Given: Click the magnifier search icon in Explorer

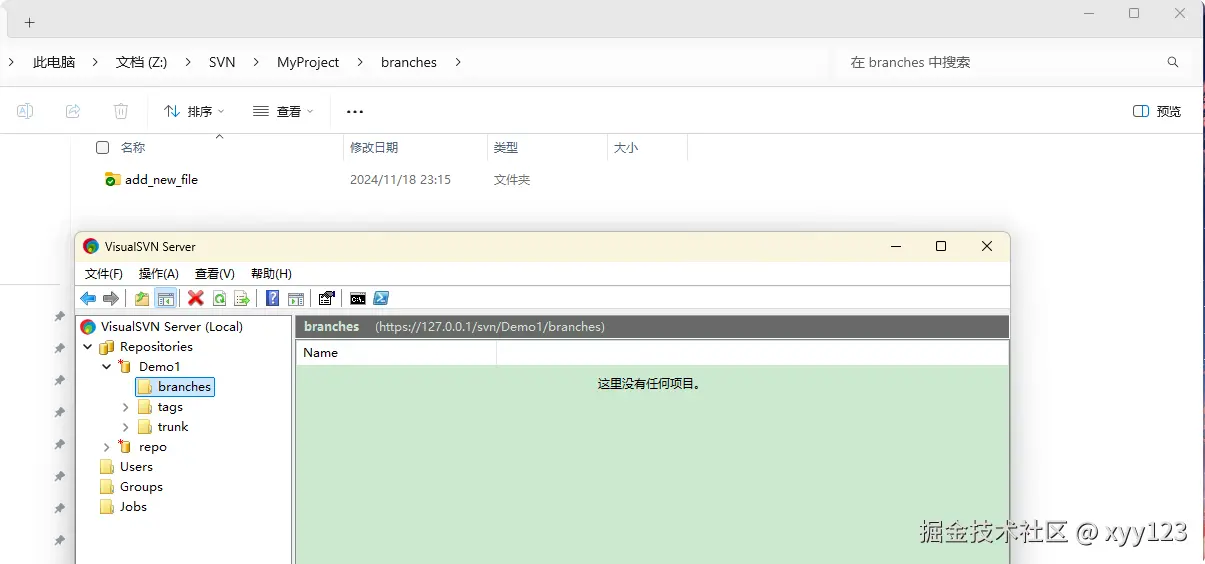Looking at the screenshot, I should [x=1173, y=62].
